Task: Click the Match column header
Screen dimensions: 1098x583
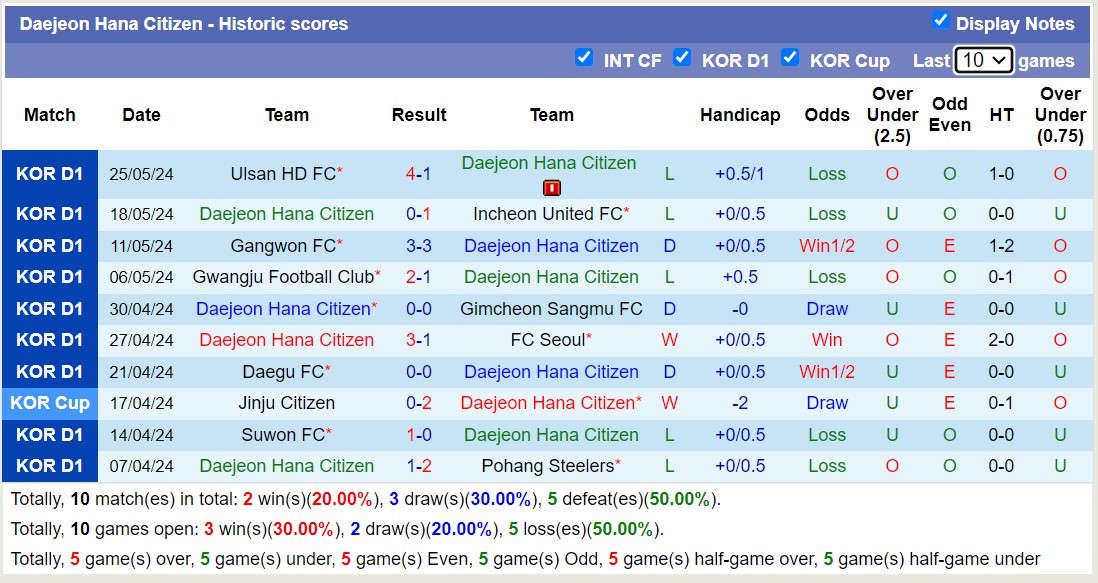Action: [49, 115]
